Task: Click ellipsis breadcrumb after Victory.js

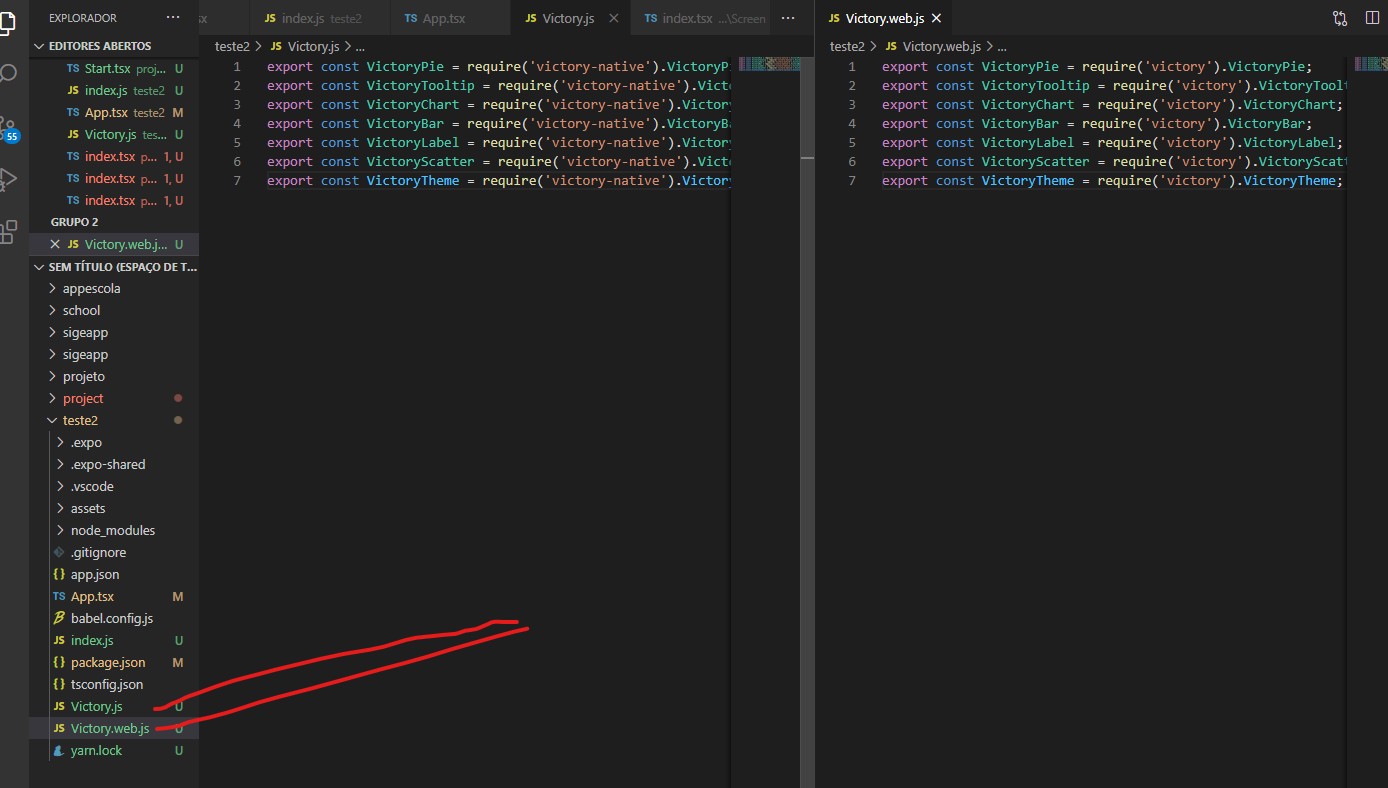Action: pos(360,46)
